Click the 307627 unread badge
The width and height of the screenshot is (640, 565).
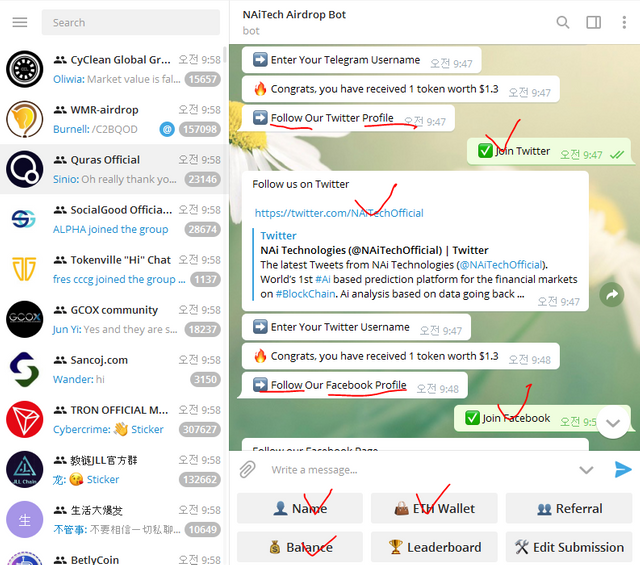coord(200,429)
